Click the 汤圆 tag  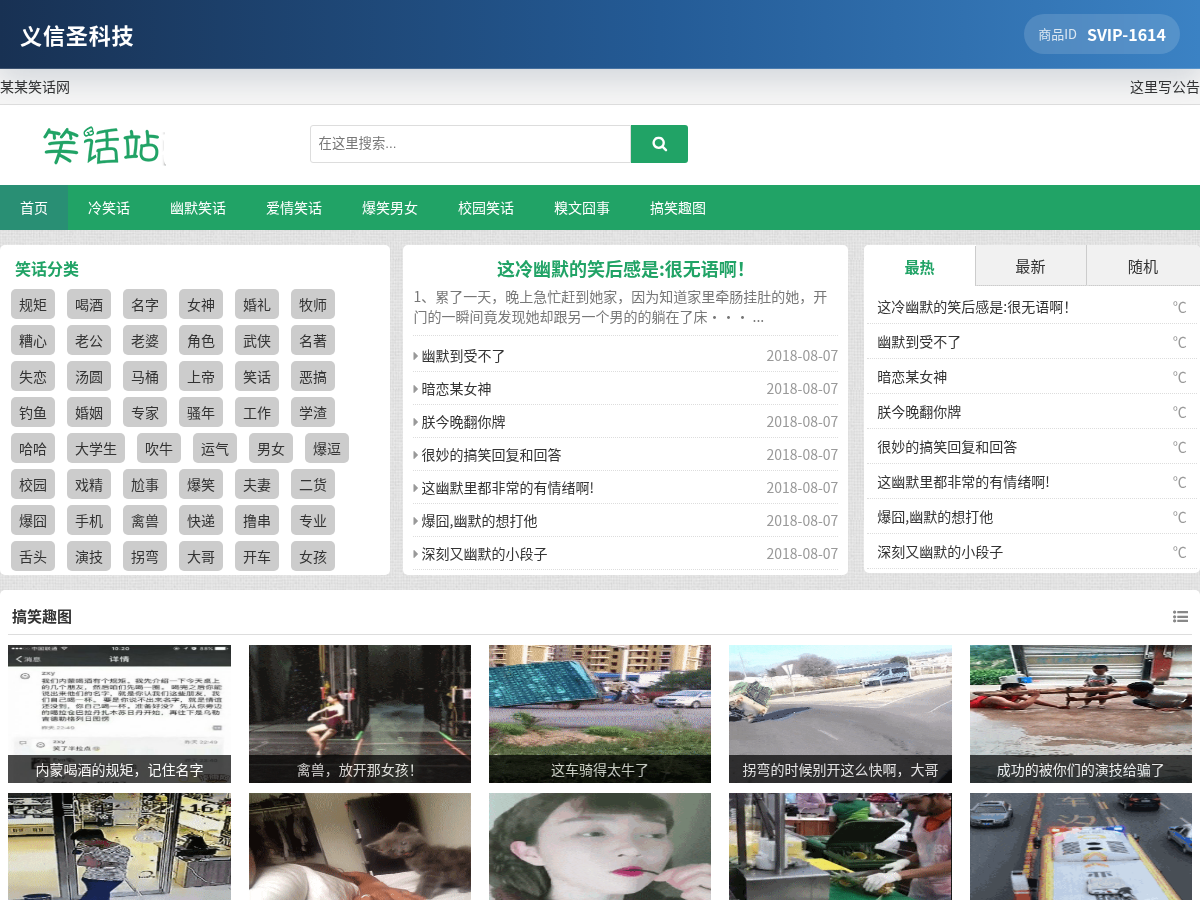point(89,377)
